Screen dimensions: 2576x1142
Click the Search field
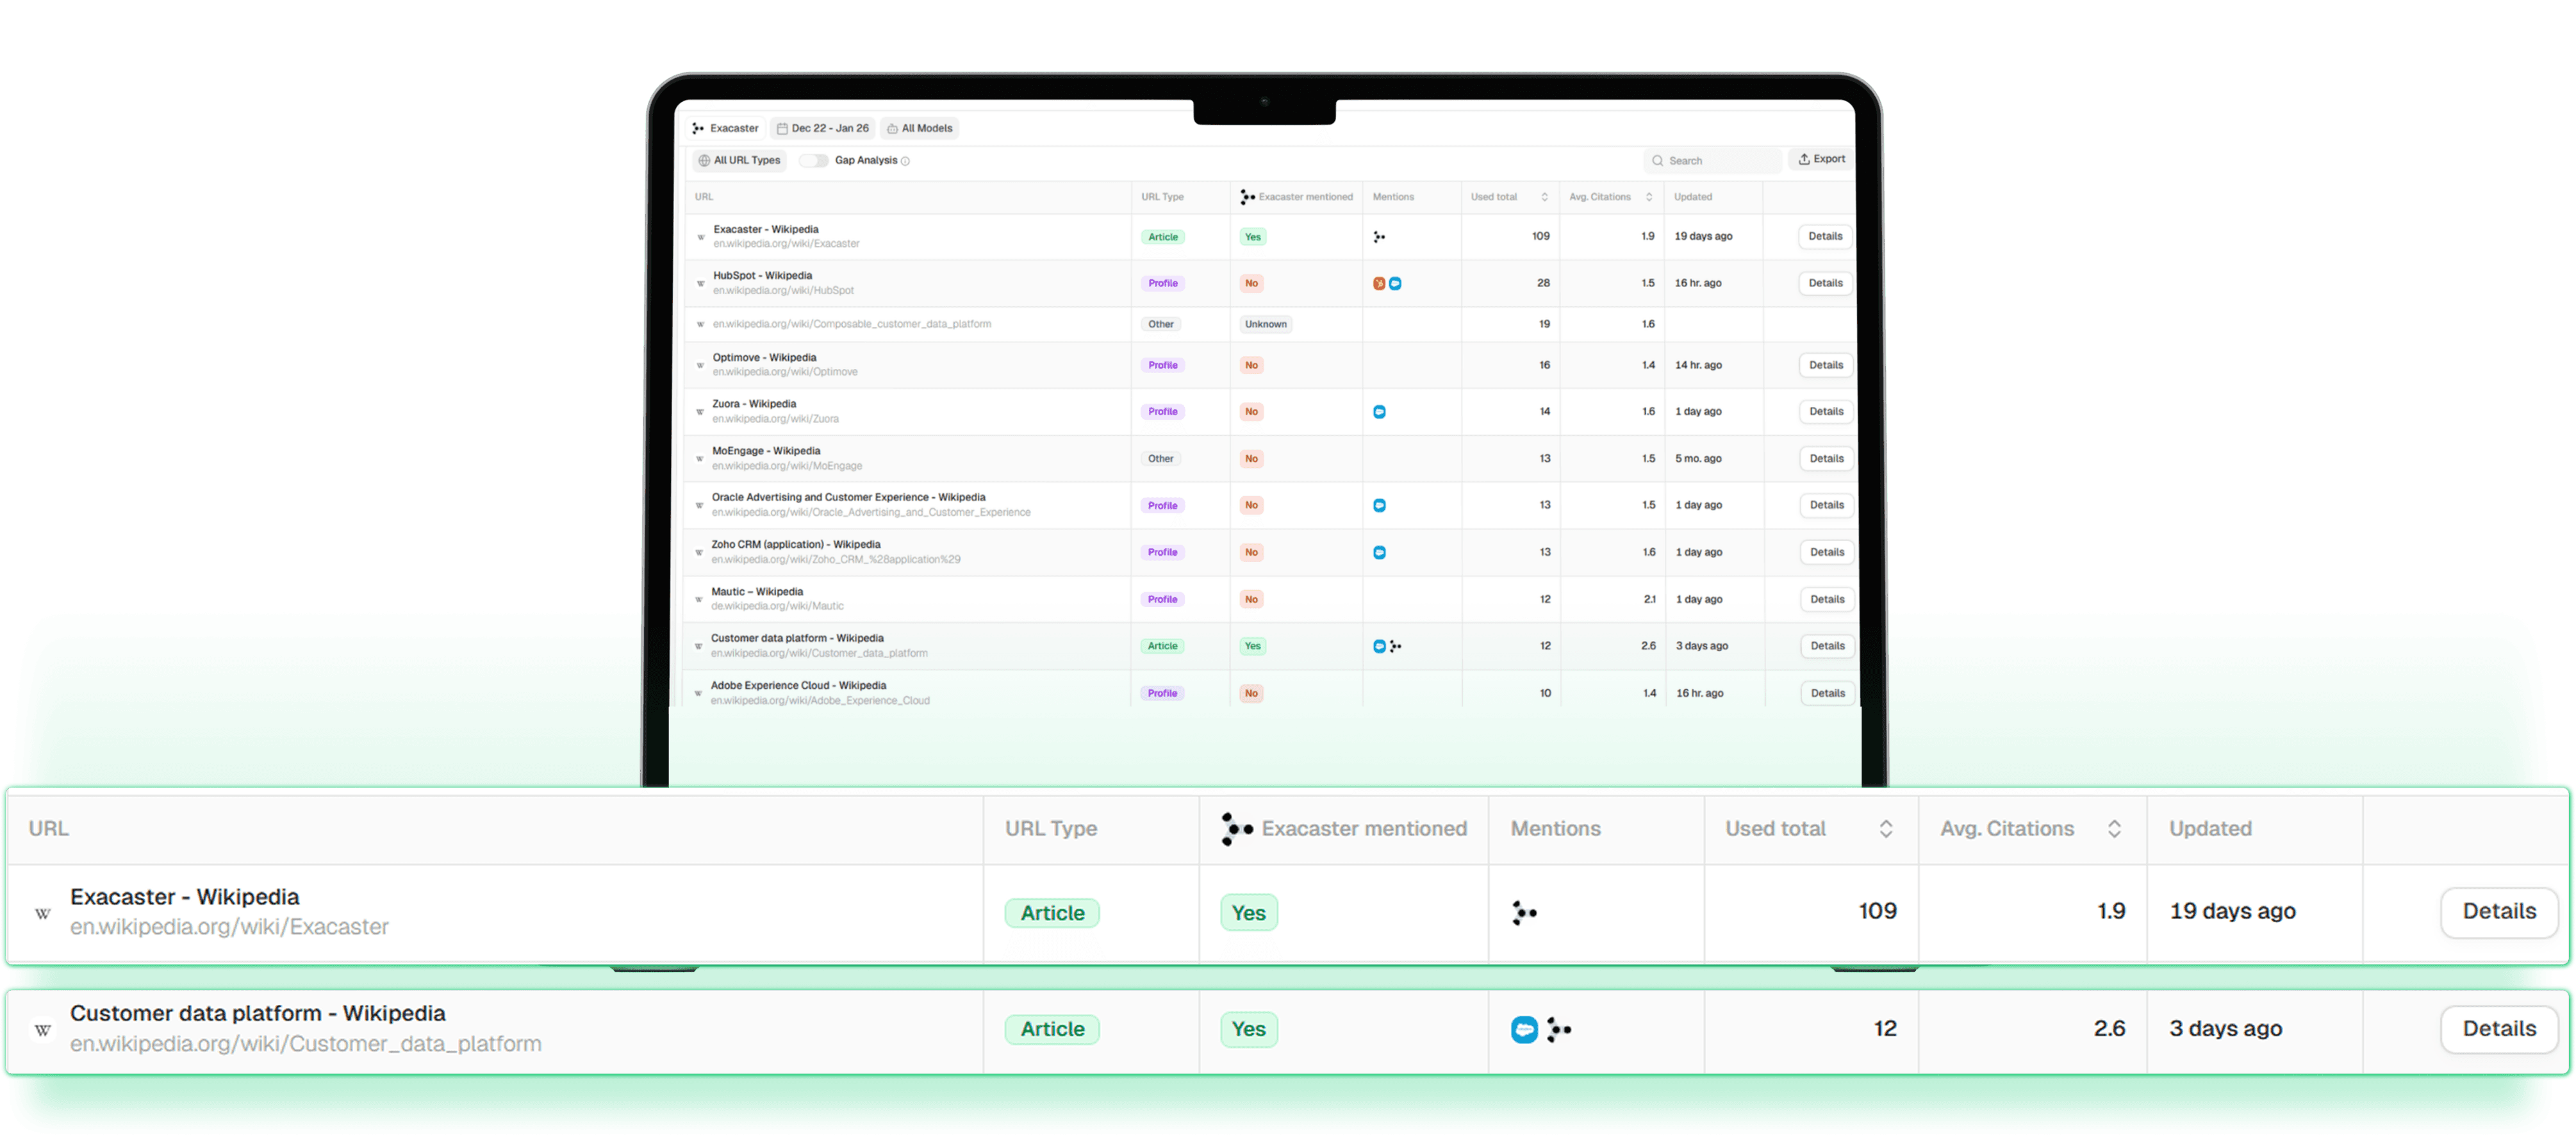click(x=1712, y=161)
